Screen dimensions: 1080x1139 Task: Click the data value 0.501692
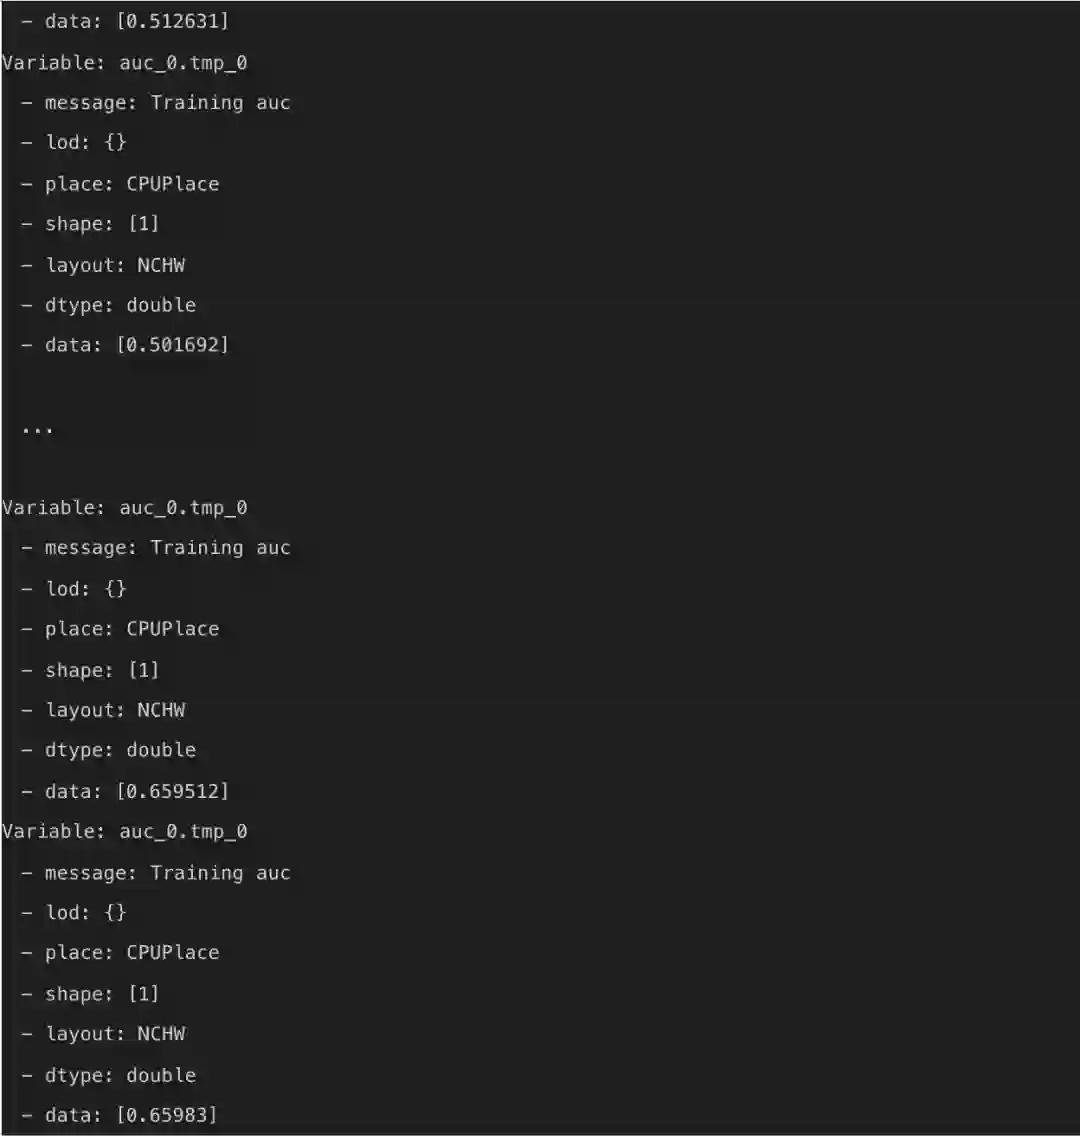tap(173, 345)
